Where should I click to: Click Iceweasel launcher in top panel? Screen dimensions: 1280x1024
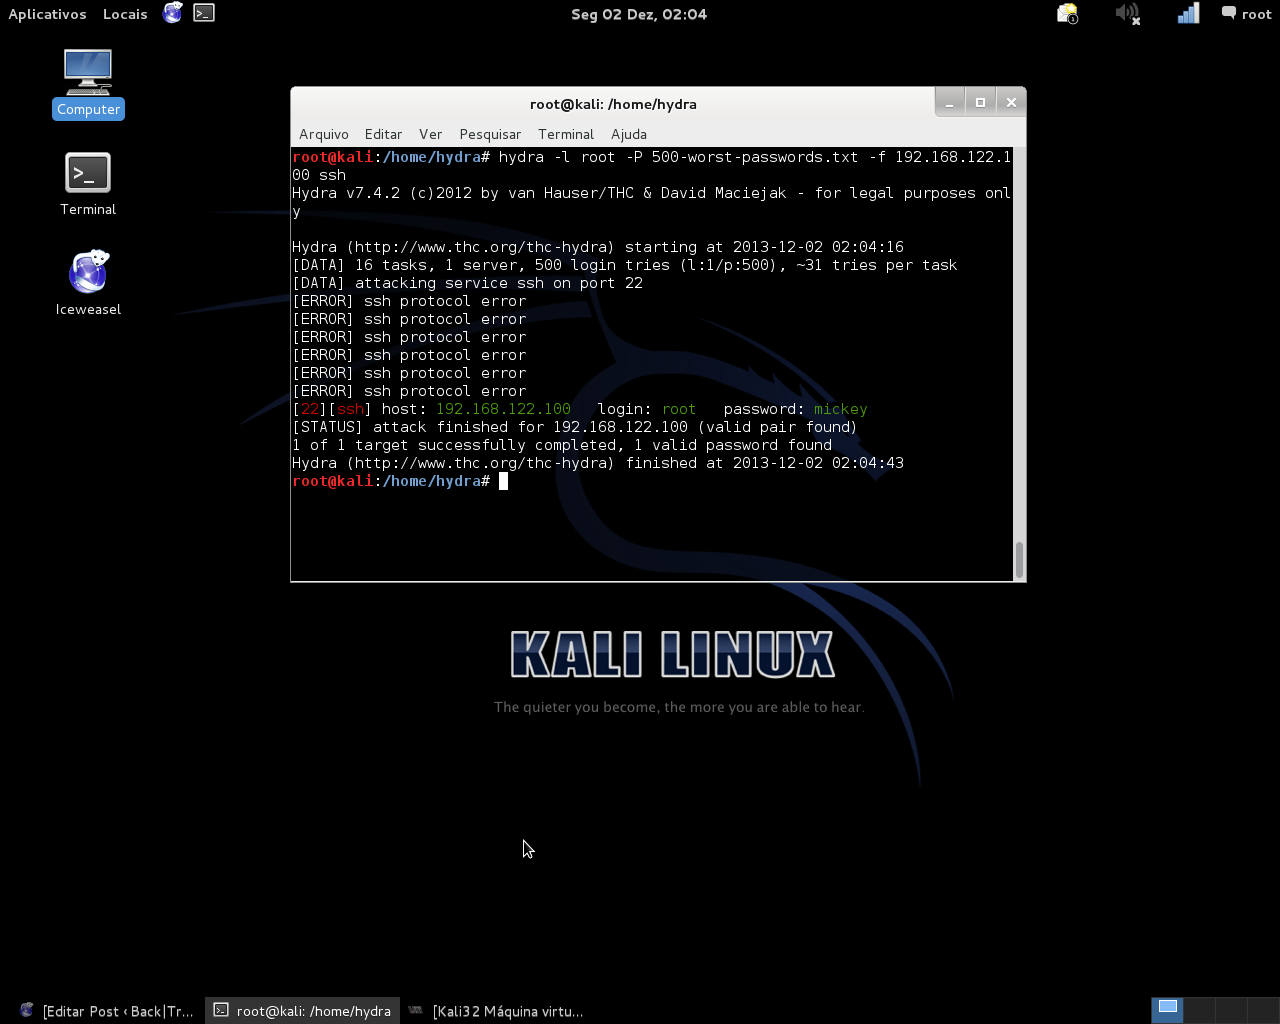(x=173, y=13)
